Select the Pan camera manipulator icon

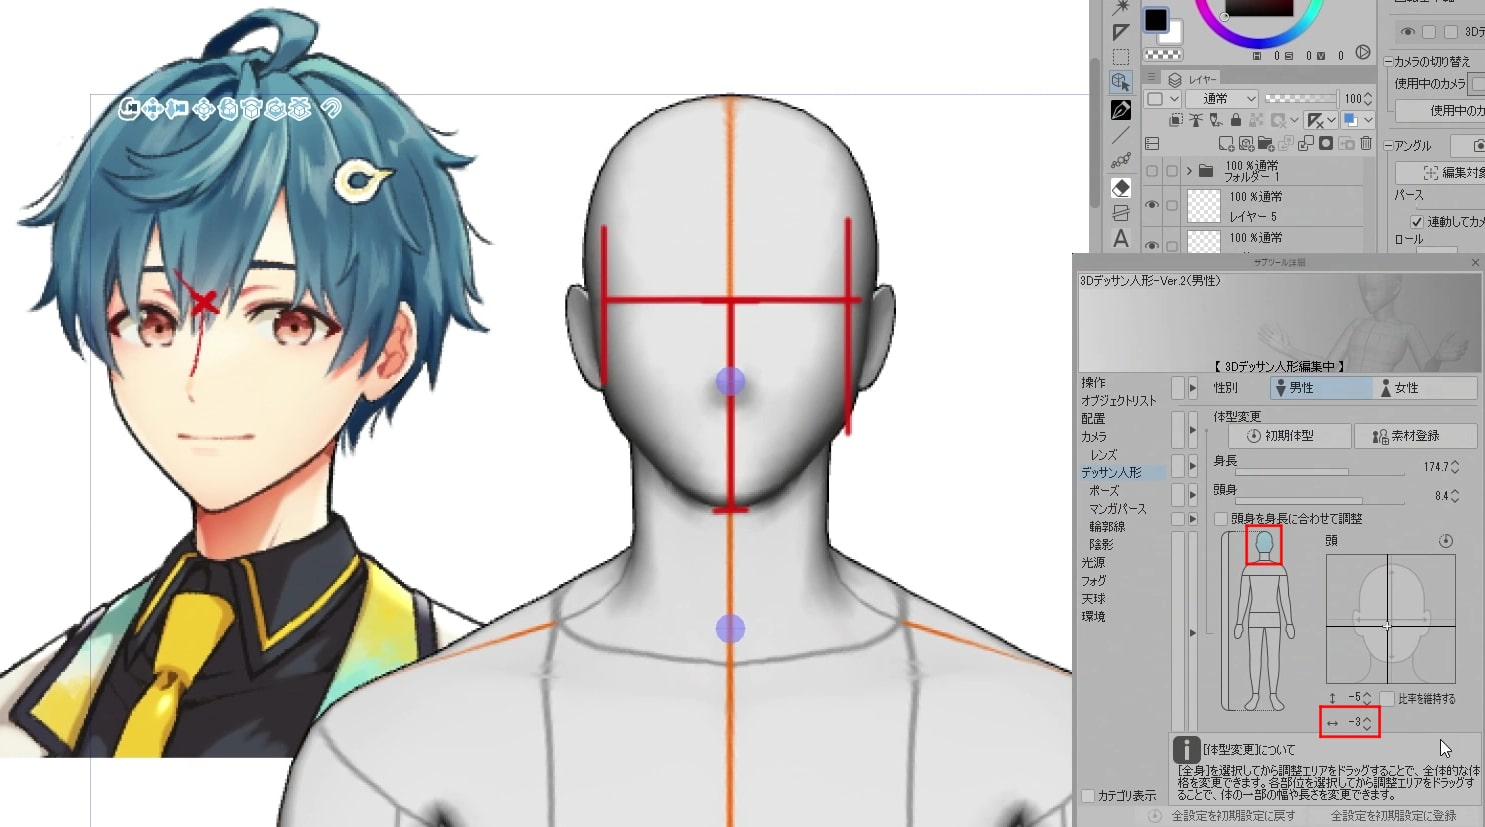[153, 108]
